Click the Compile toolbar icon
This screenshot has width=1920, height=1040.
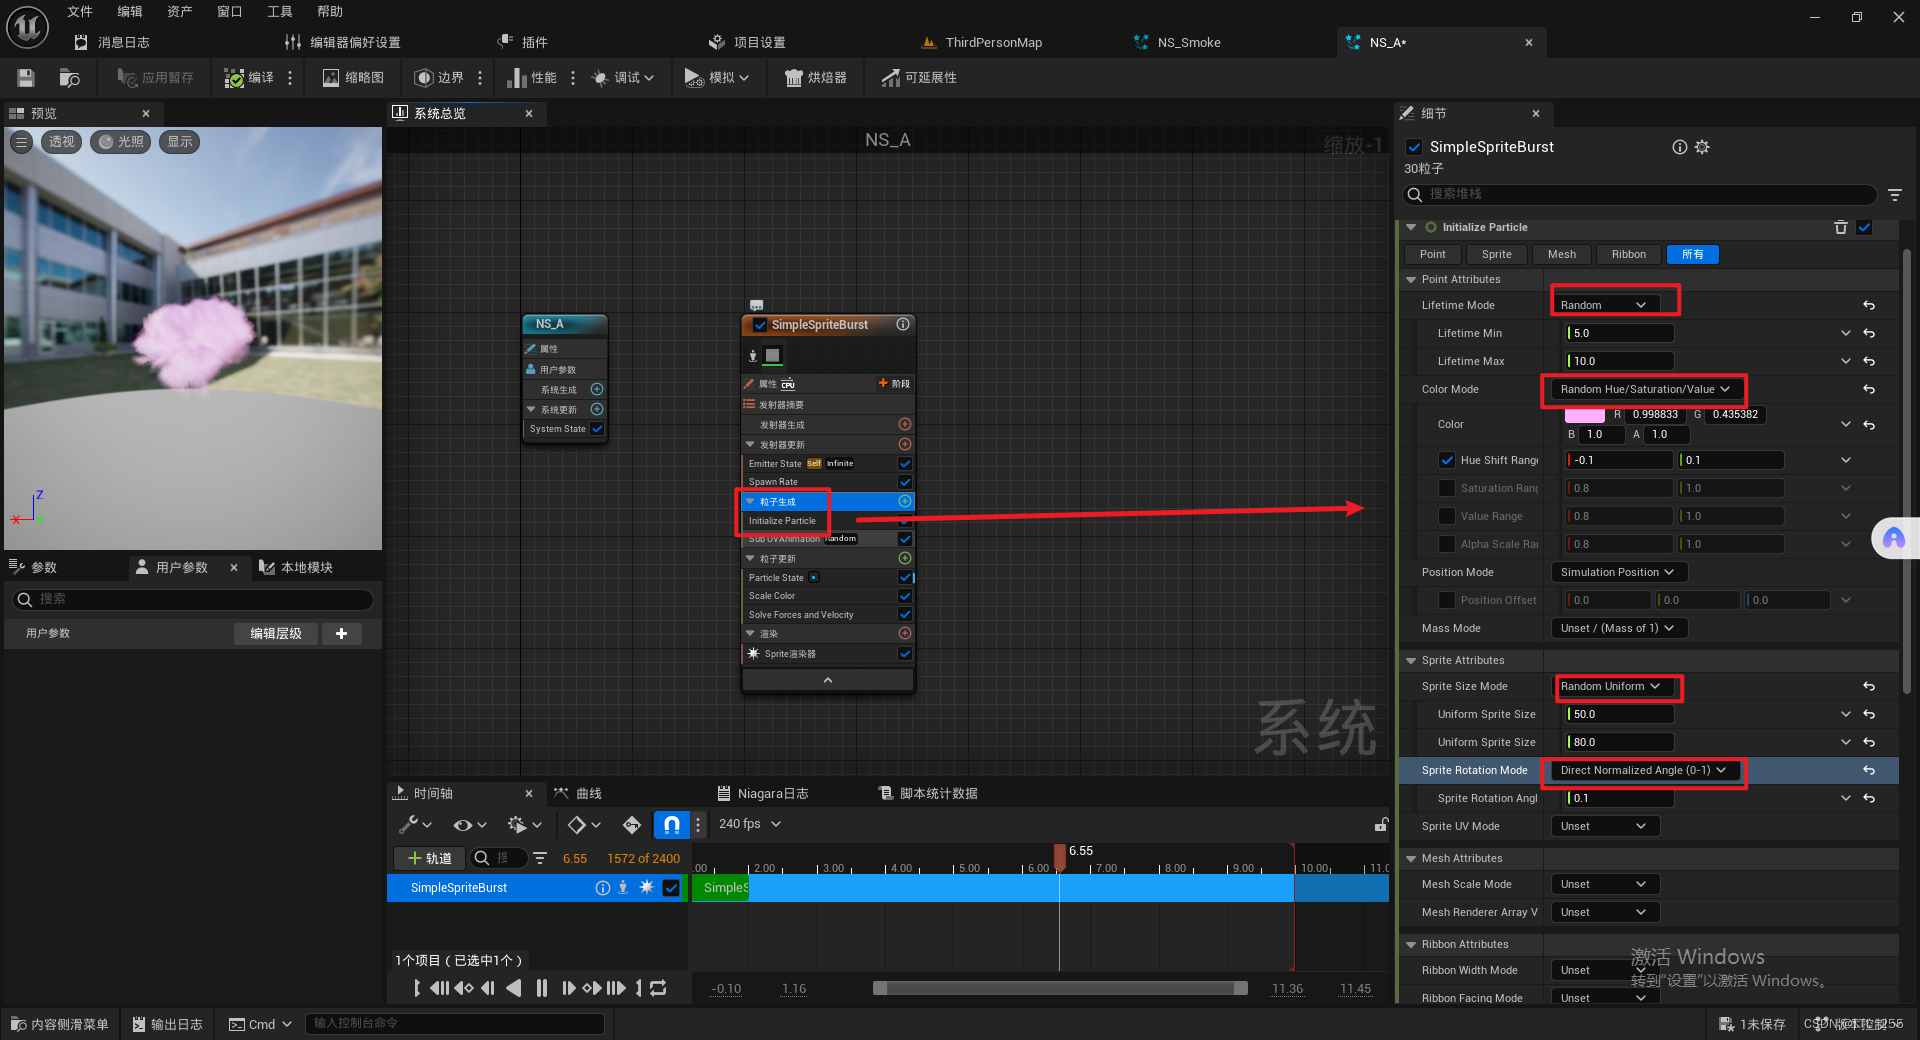click(x=248, y=78)
